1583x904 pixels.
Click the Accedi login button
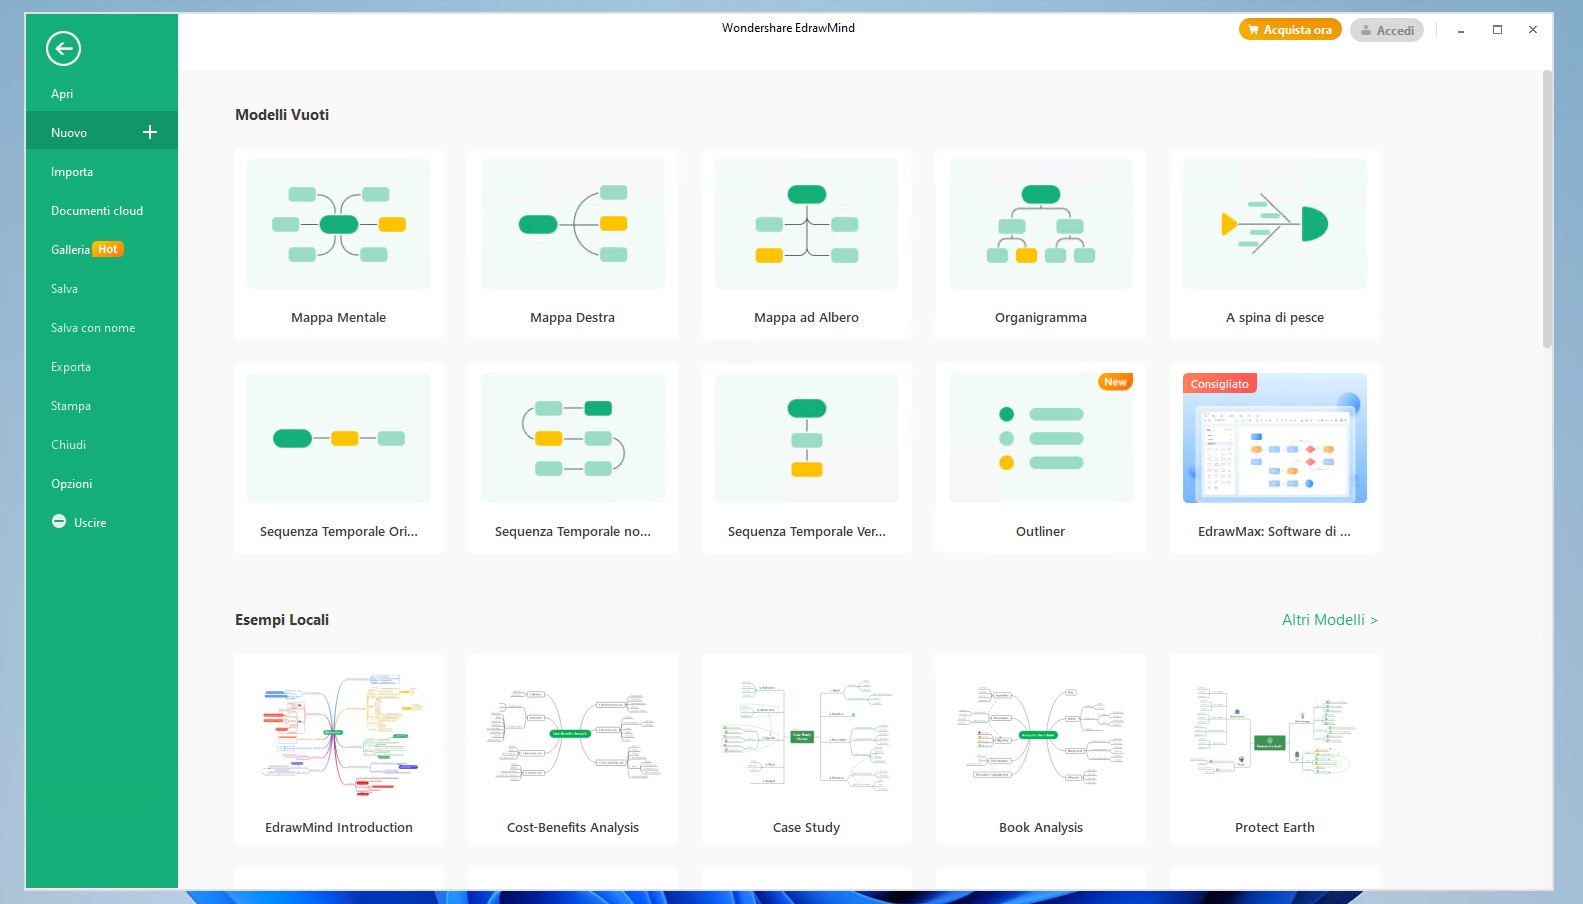coord(1387,30)
